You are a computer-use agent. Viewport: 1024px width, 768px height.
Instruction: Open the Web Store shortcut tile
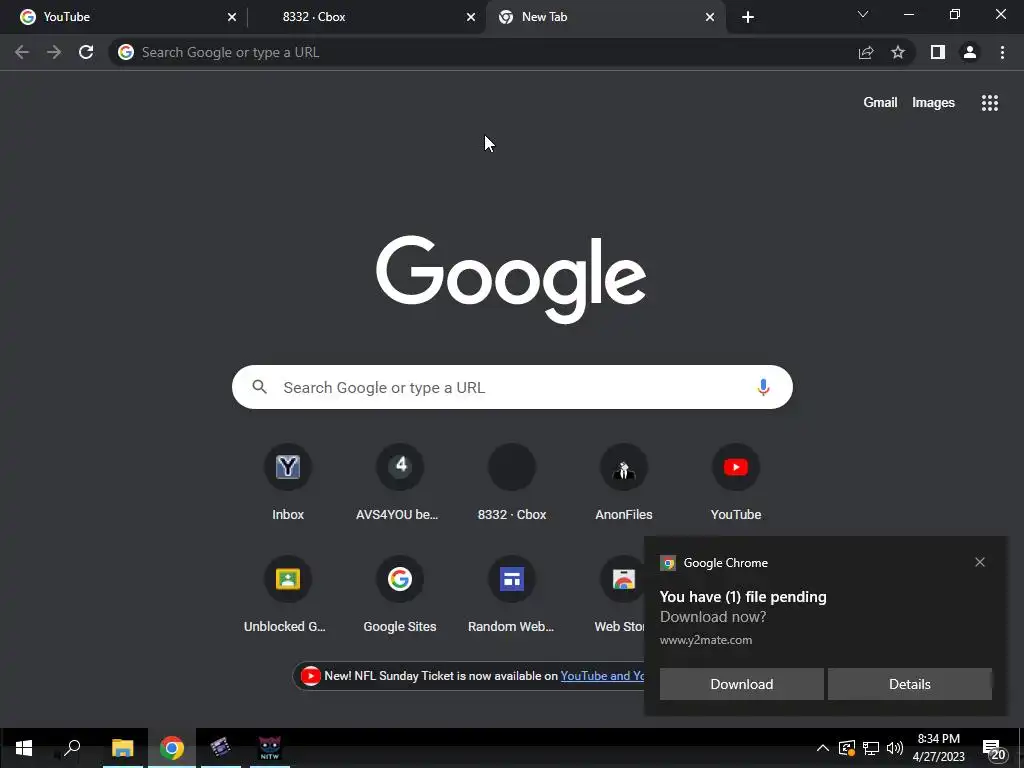pos(620,593)
